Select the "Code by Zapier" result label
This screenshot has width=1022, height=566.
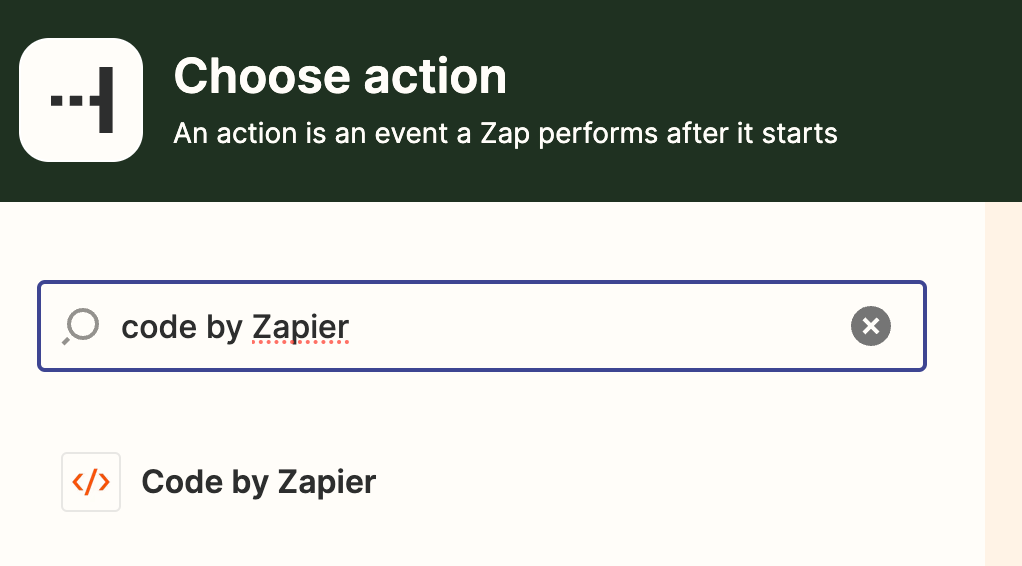pyautogui.click(x=258, y=482)
